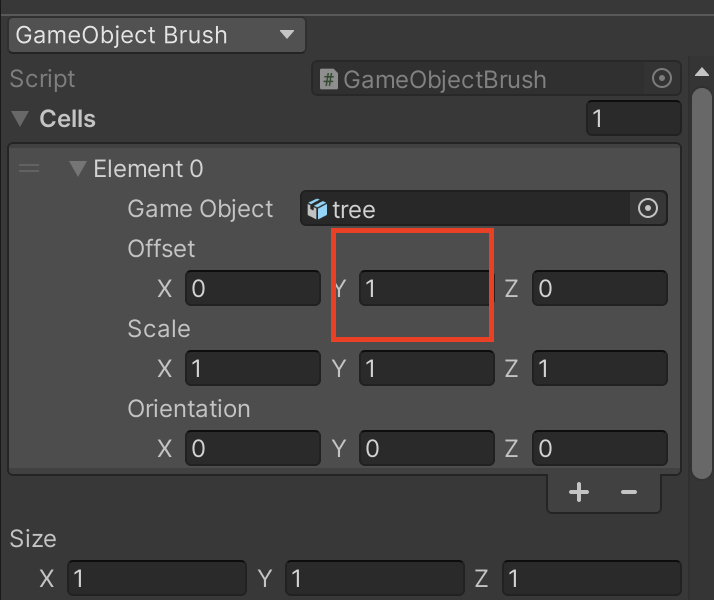
Task: Click the tree prefab cube icon
Action: pyautogui.click(x=317, y=209)
